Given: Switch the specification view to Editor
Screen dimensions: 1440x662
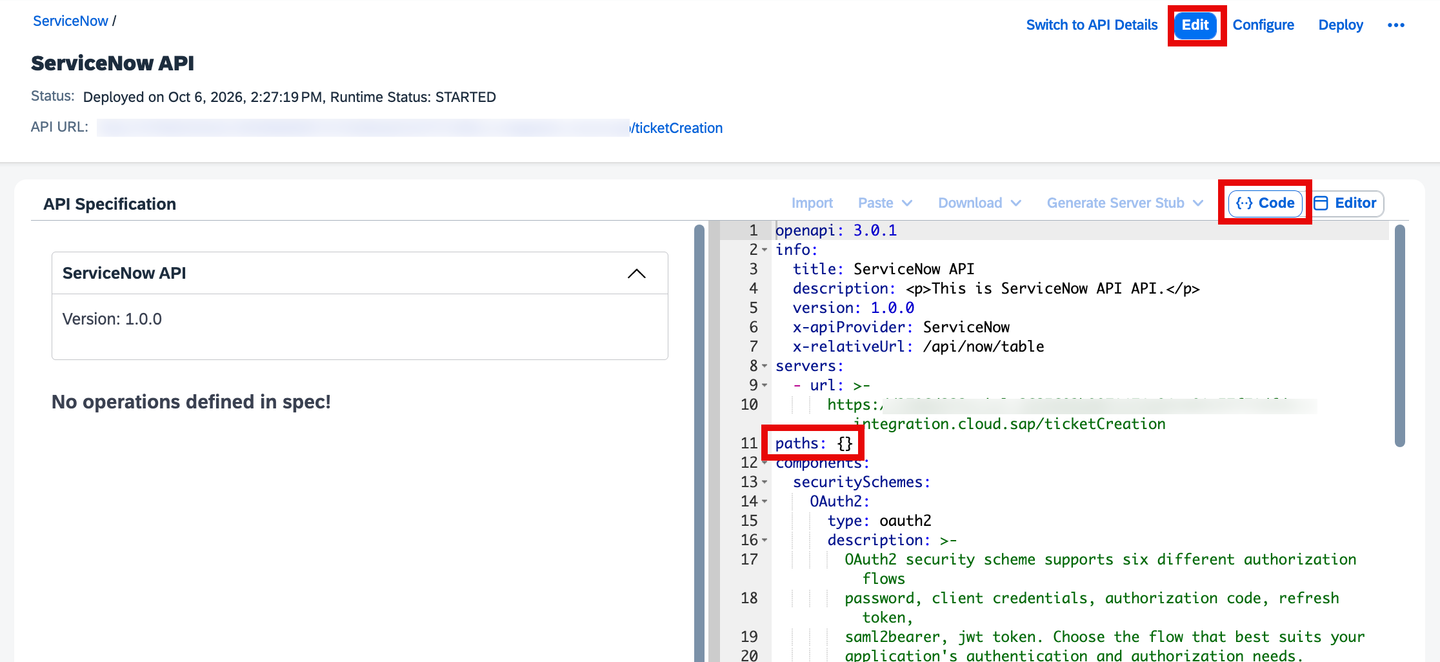Looking at the screenshot, I should [x=1345, y=203].
